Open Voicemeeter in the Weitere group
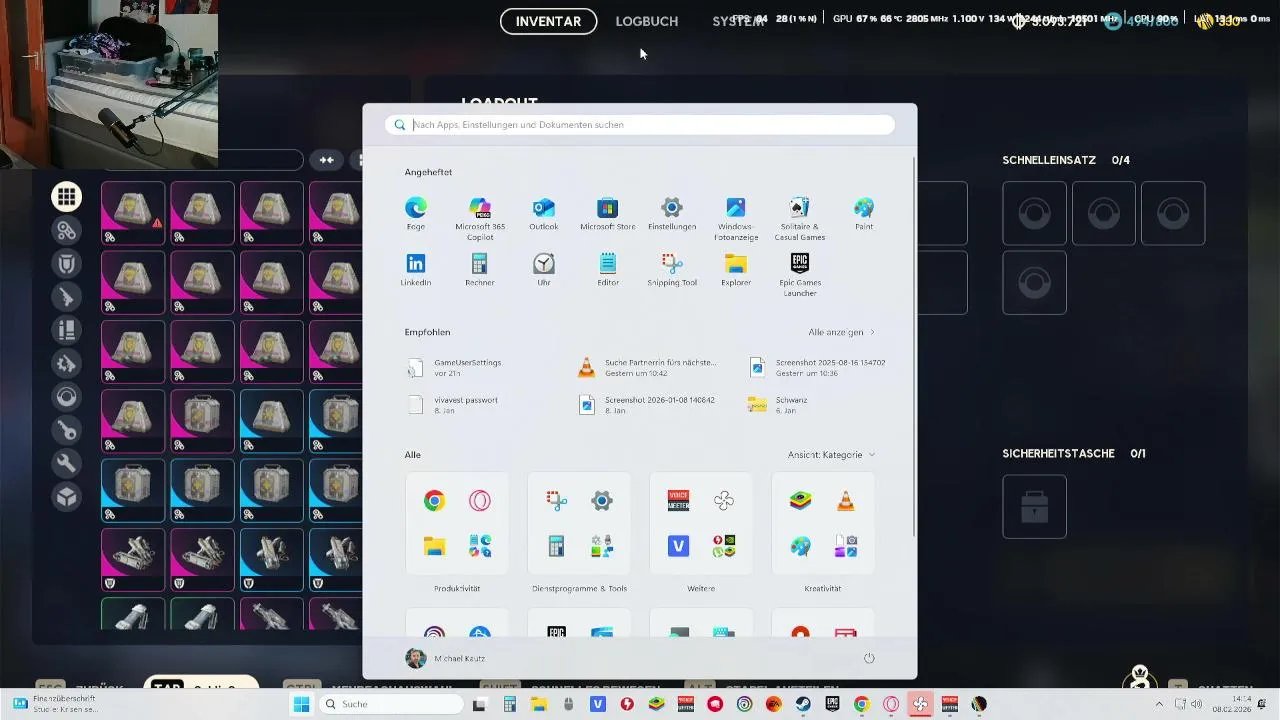Screen dimensions: 1280x720 point(678,501)
